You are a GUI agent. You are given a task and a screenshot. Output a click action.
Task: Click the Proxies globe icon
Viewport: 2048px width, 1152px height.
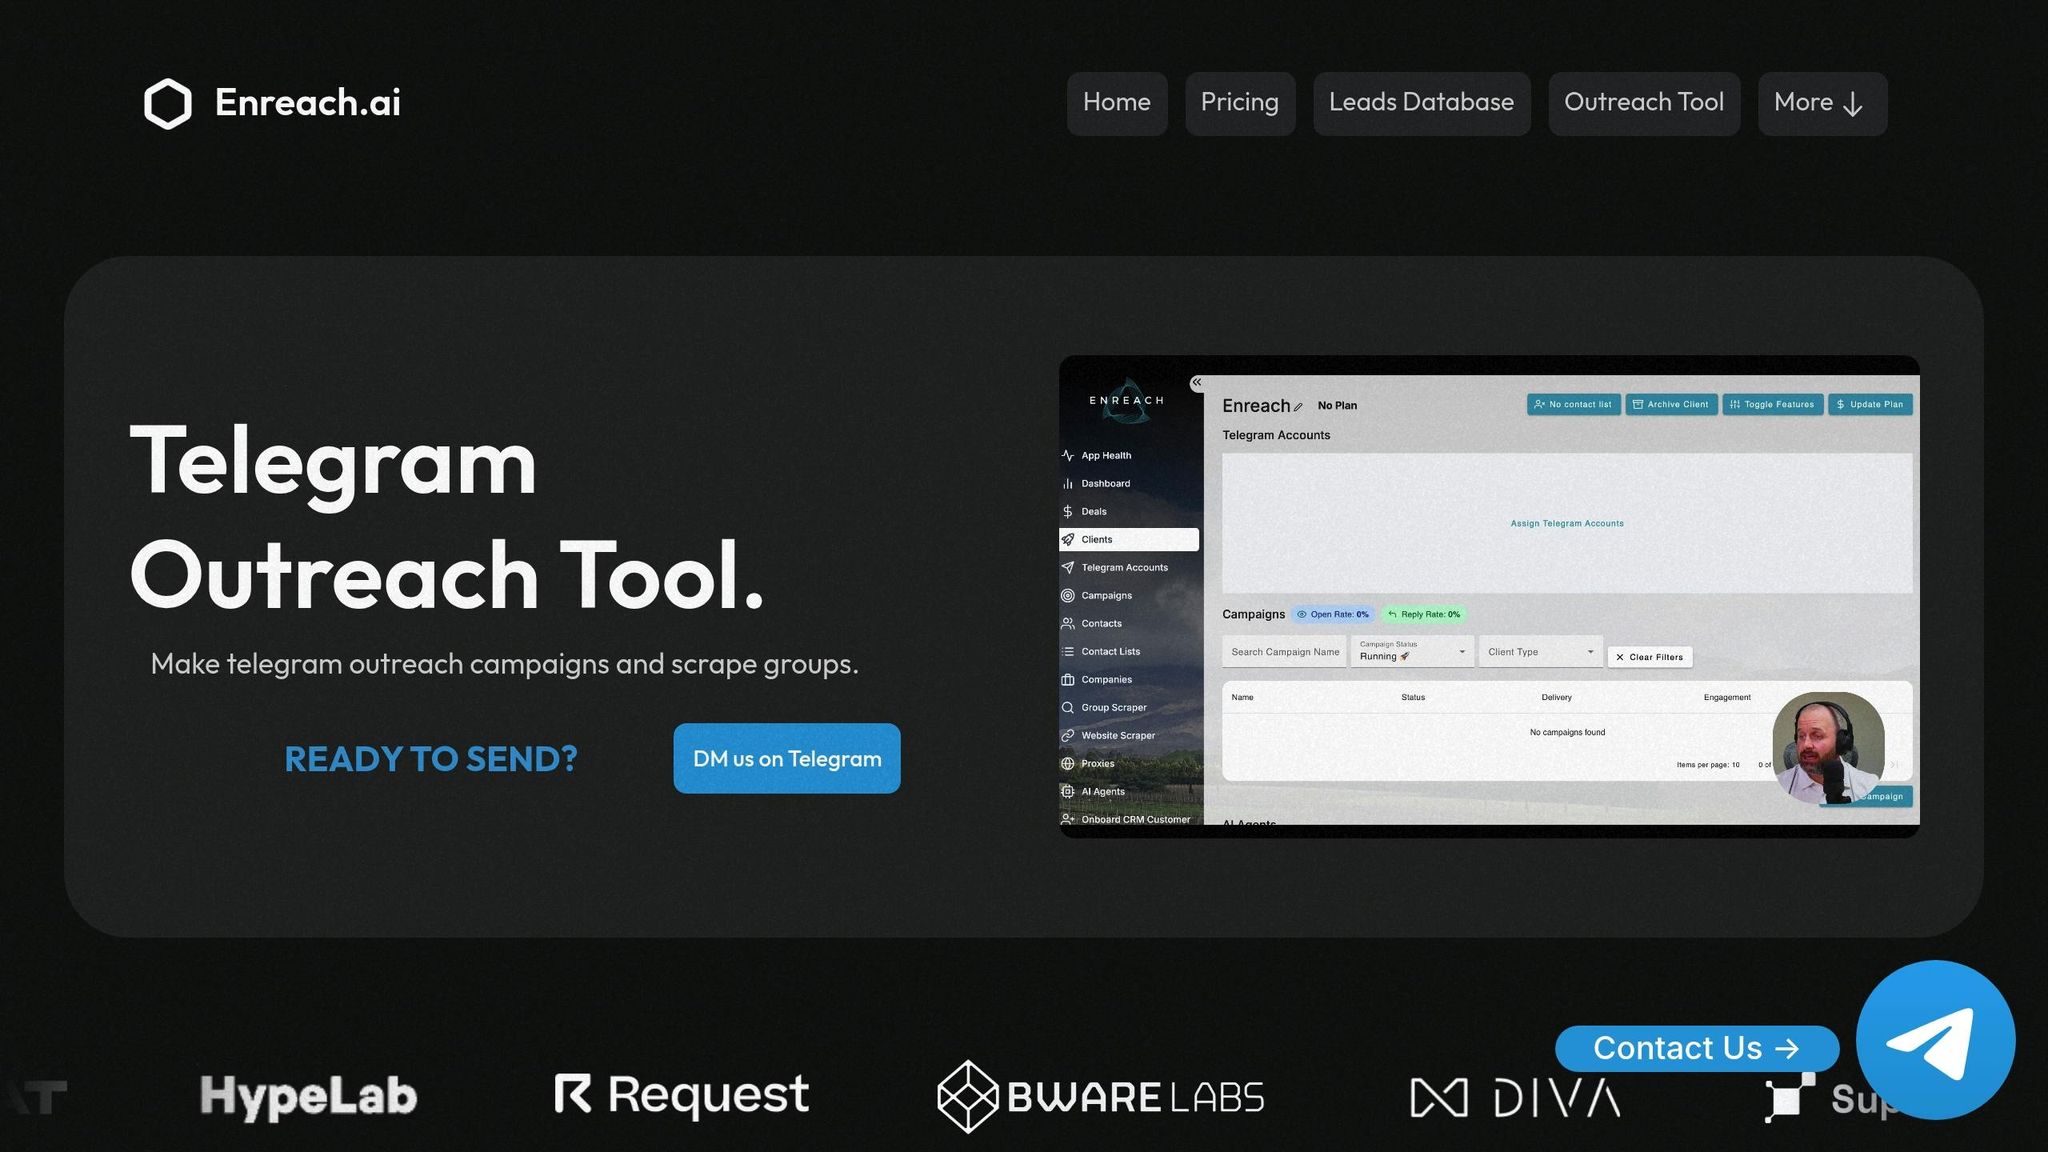tap(1068, 763)
